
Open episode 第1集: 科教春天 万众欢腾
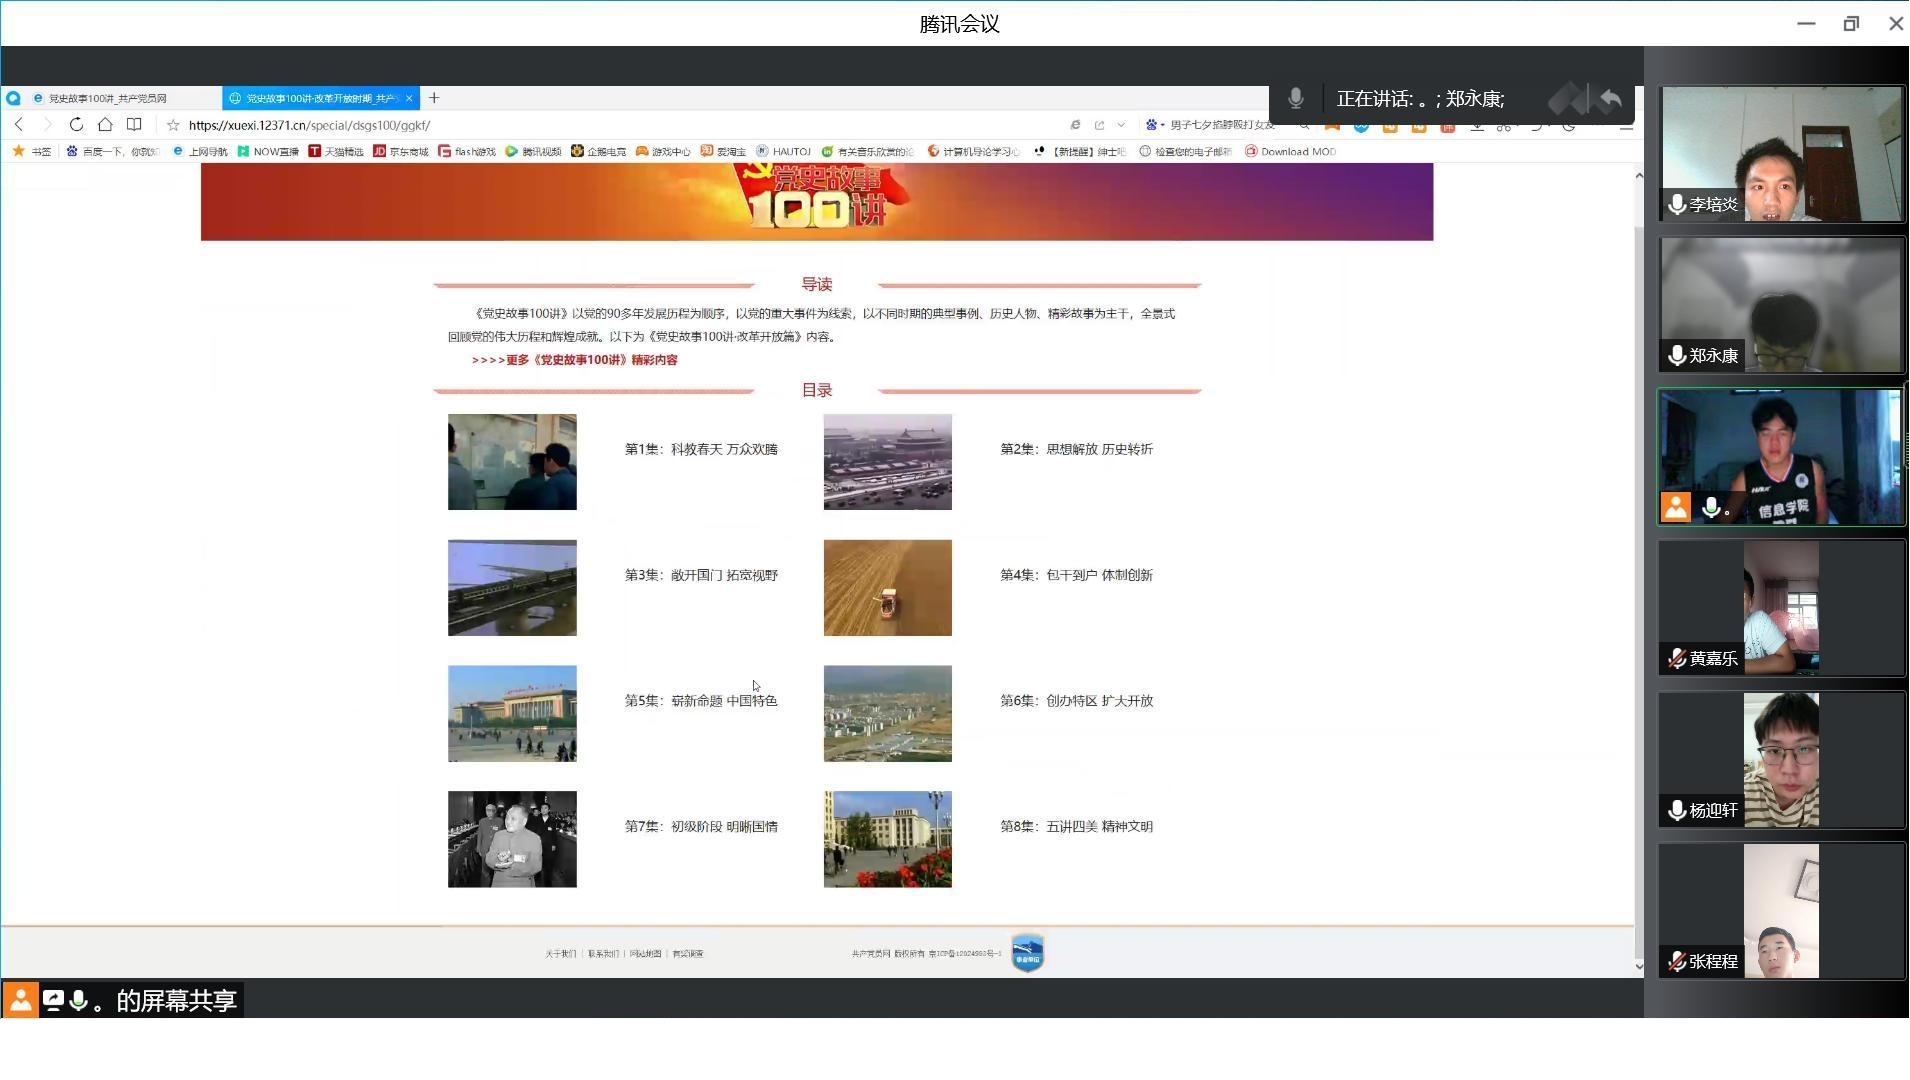click(701, 449)
